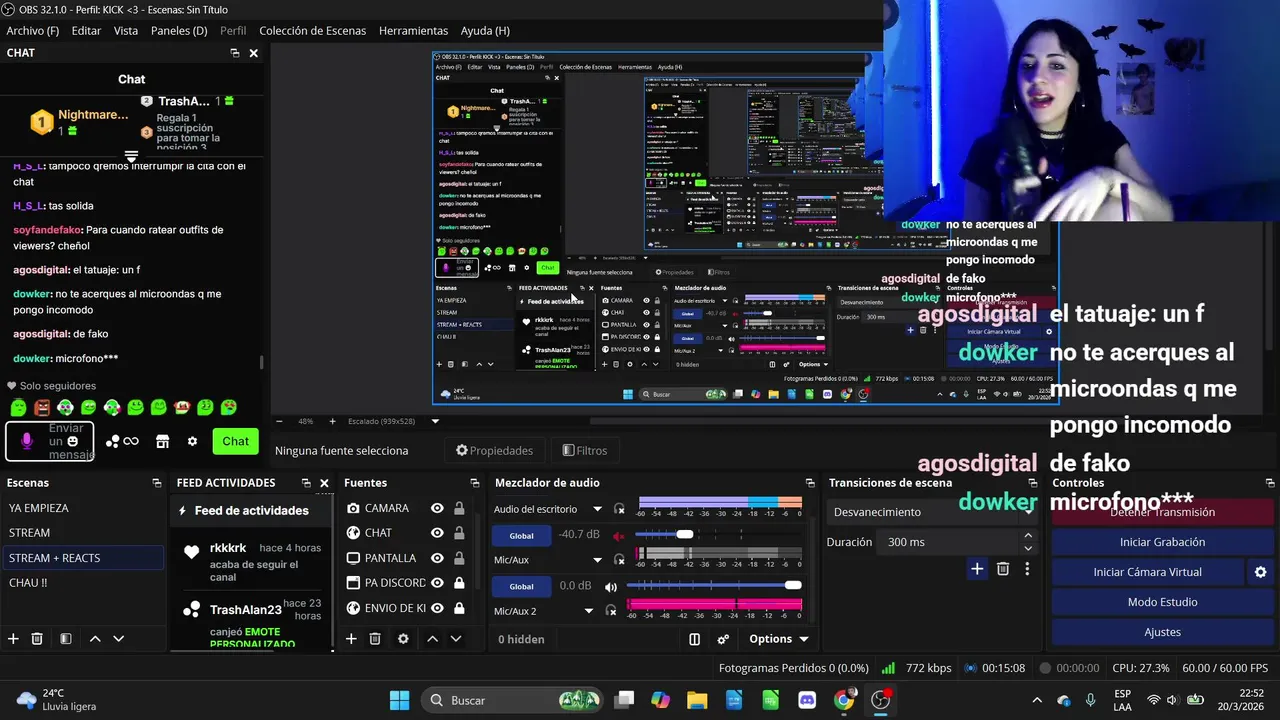1280x720 pixels.
Task: Hide the PA DISCORD source
Action: pyautogui.click(x=437, y=583)
